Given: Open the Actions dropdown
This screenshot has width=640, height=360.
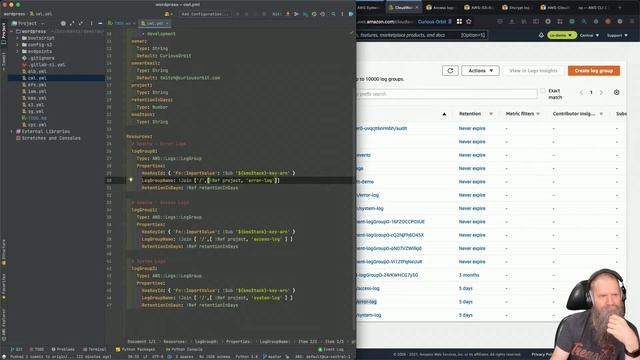Looking at the screenshot, I should pos(480,71).
